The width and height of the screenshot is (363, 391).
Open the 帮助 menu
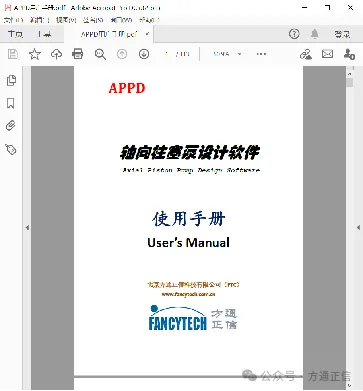click(x=149, y=20)
